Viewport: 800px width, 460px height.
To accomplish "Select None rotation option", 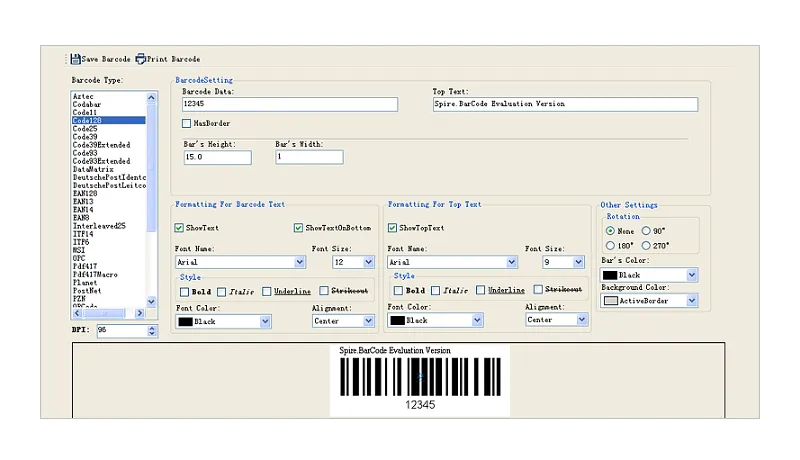I will [x=610, y=231].
